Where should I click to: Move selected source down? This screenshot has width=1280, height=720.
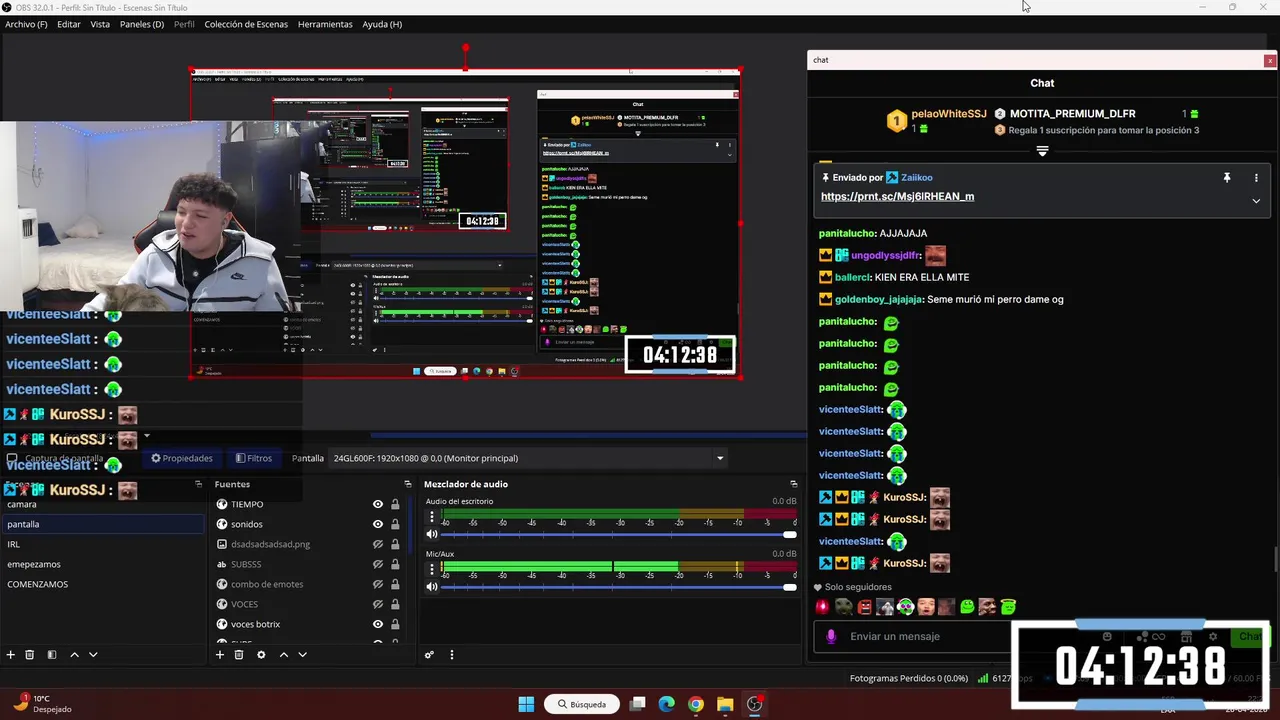click(302, 655)
